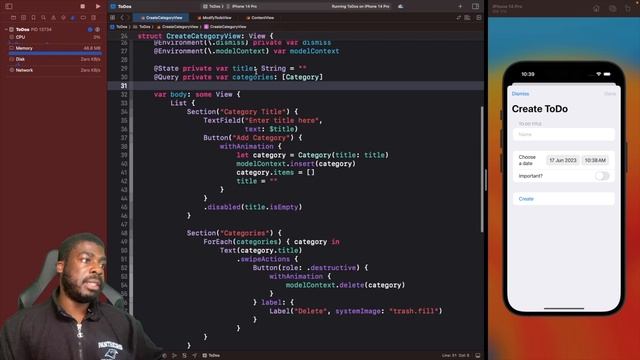640x360 pixels.
Task: Open the 17 Jun 2023 date picker
Action: tap(562, 160)
